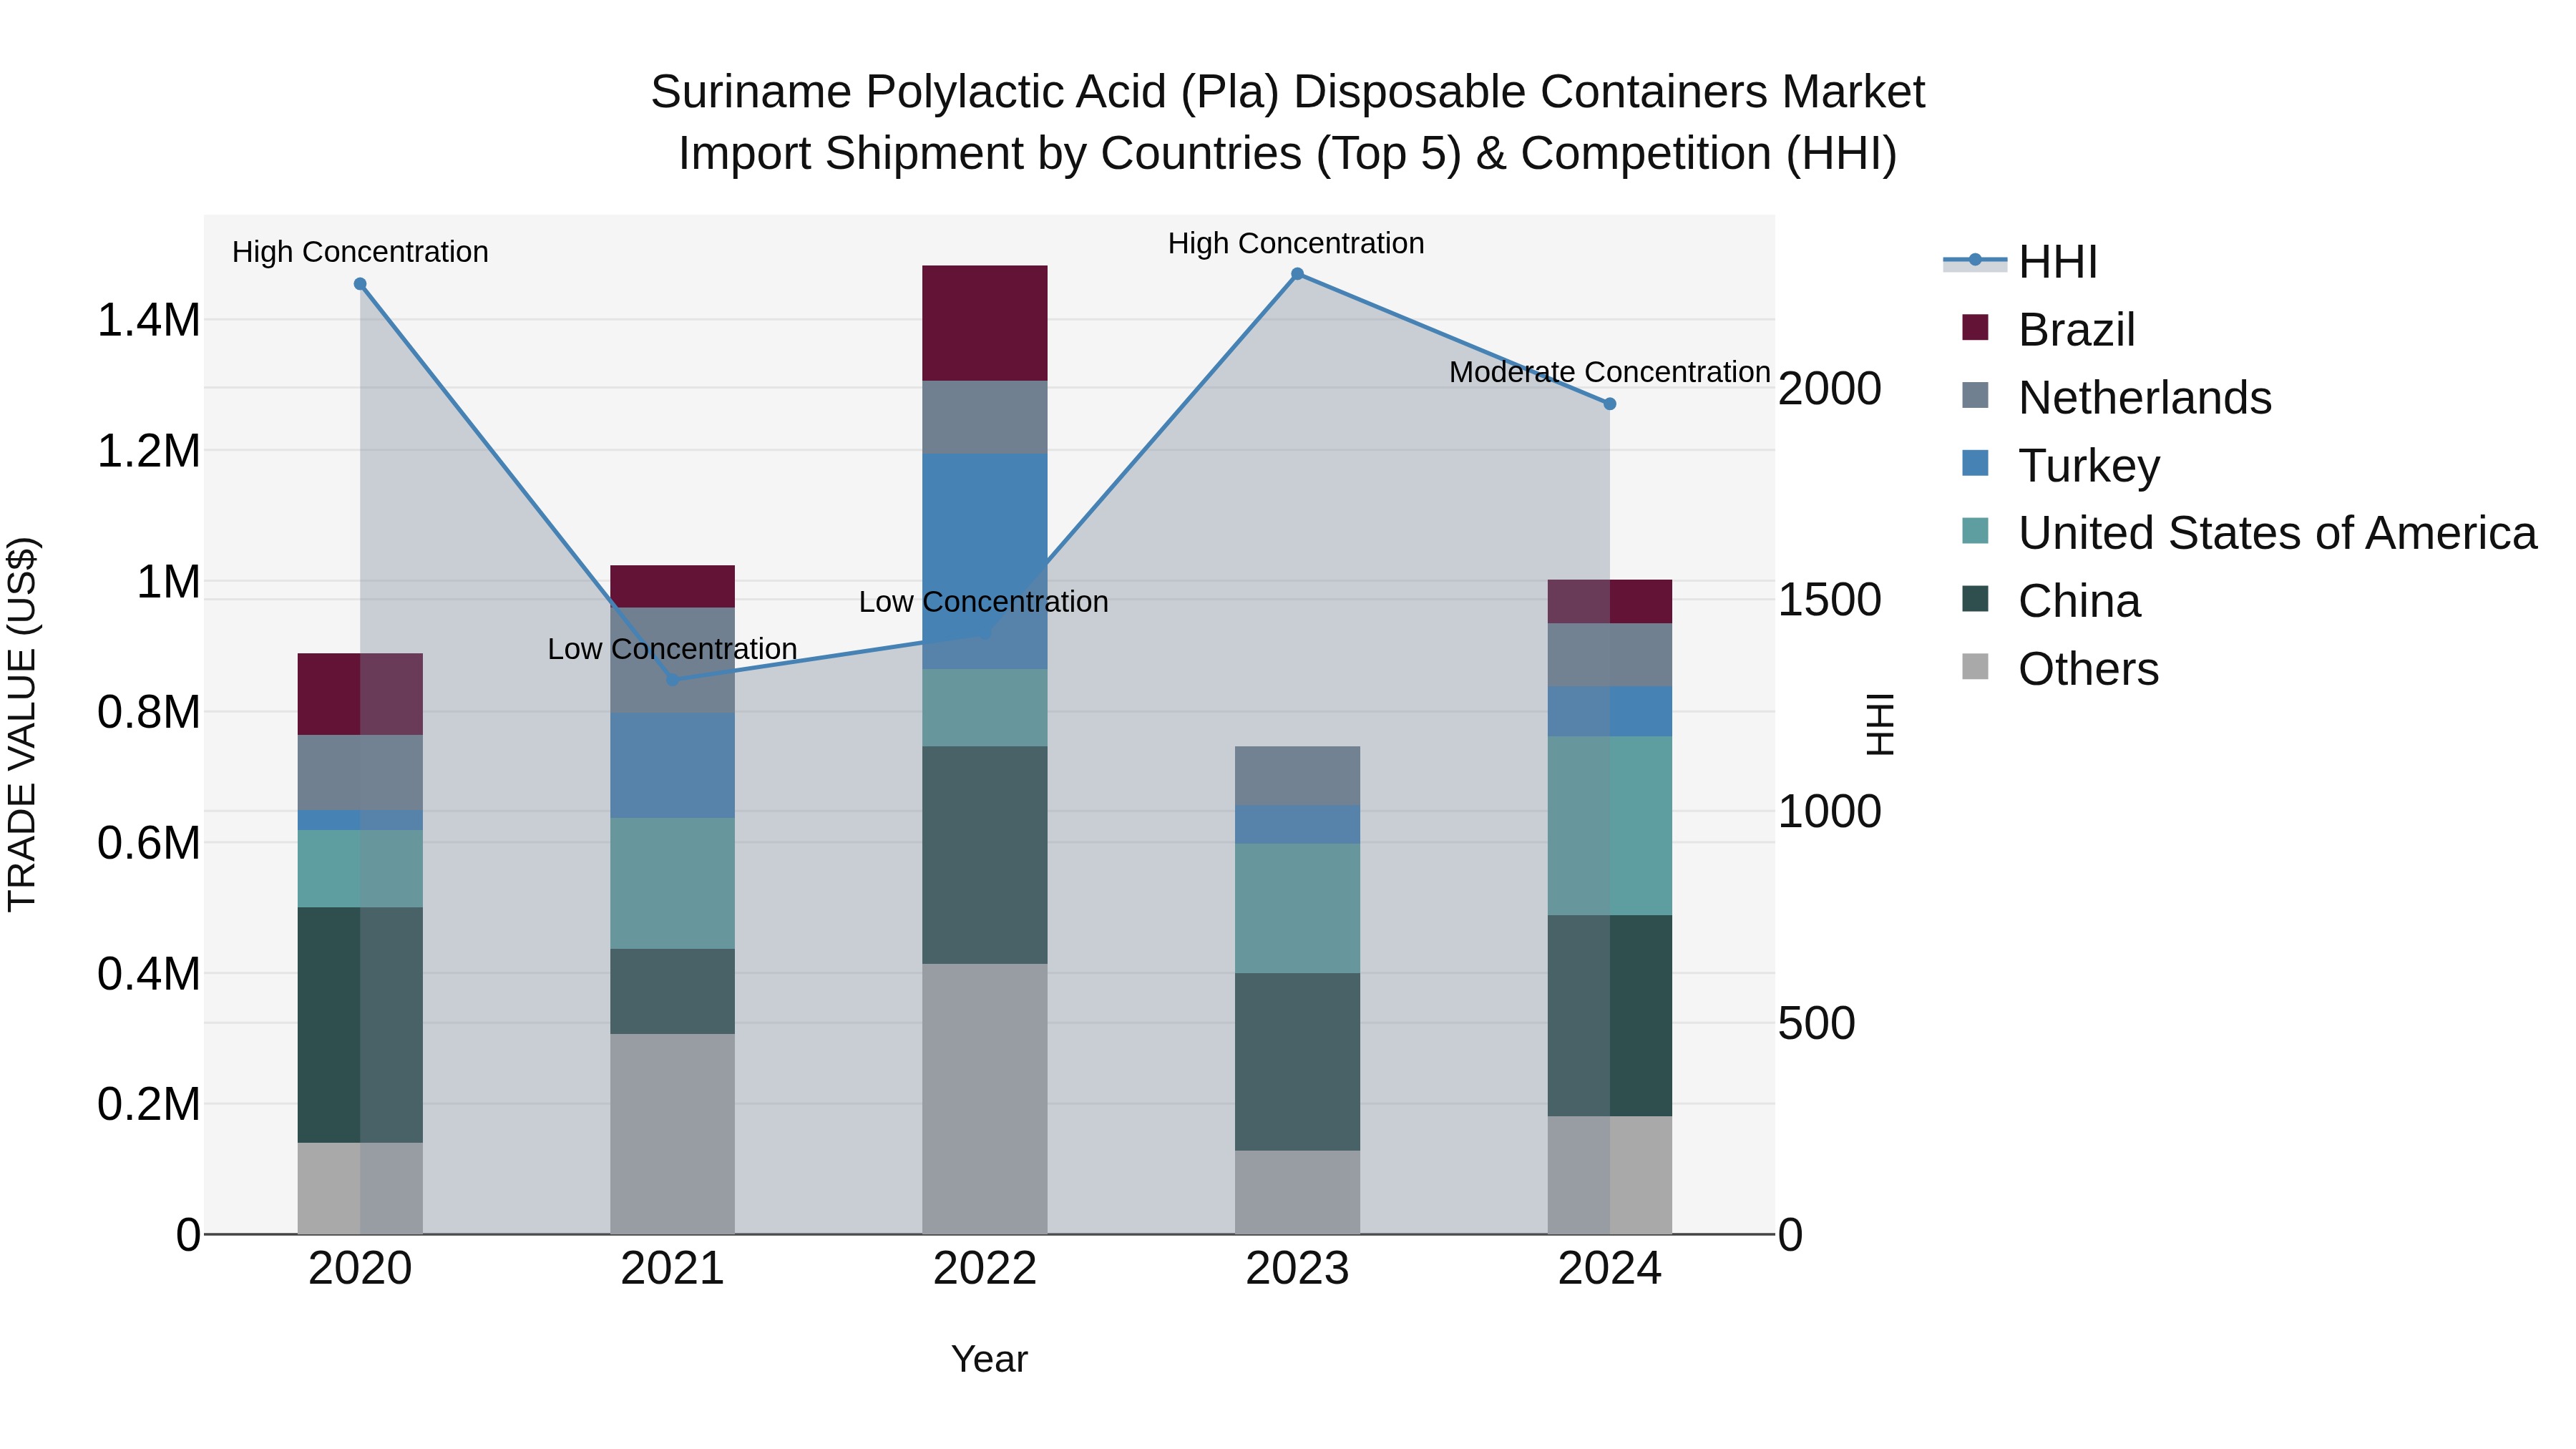
Task: Click the Netherlands segment of the 2024 bar
Action: (x=1610, y=655)
